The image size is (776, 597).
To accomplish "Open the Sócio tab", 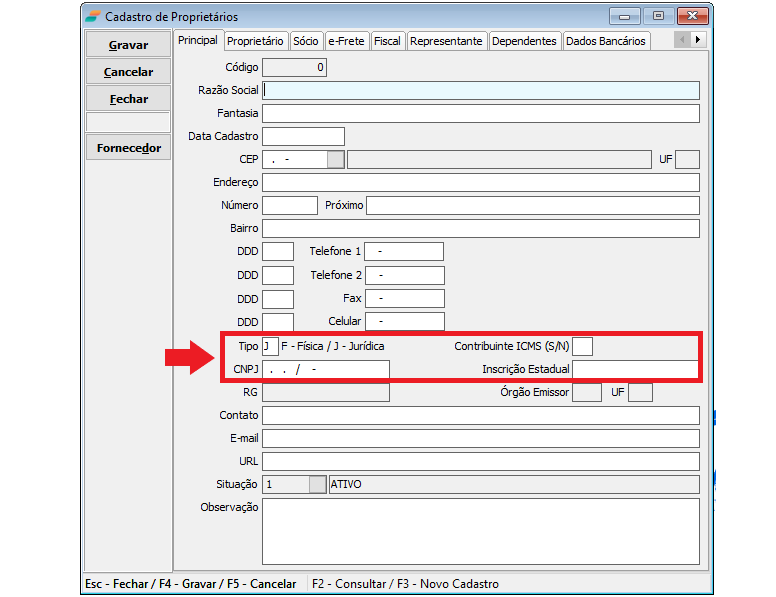I will 305,41.
